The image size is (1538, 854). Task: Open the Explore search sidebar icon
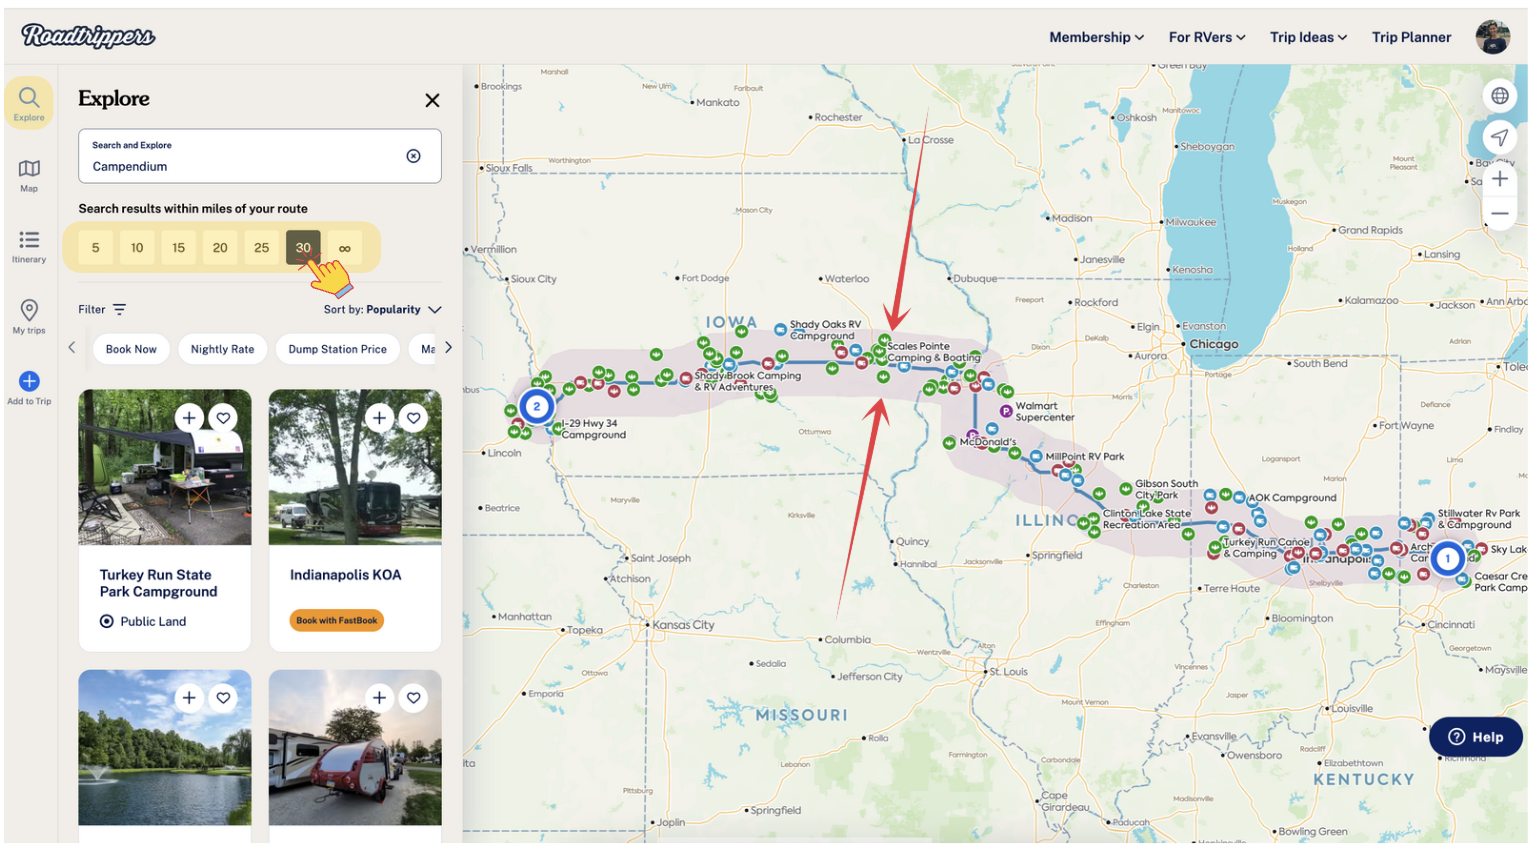point(29,102)
